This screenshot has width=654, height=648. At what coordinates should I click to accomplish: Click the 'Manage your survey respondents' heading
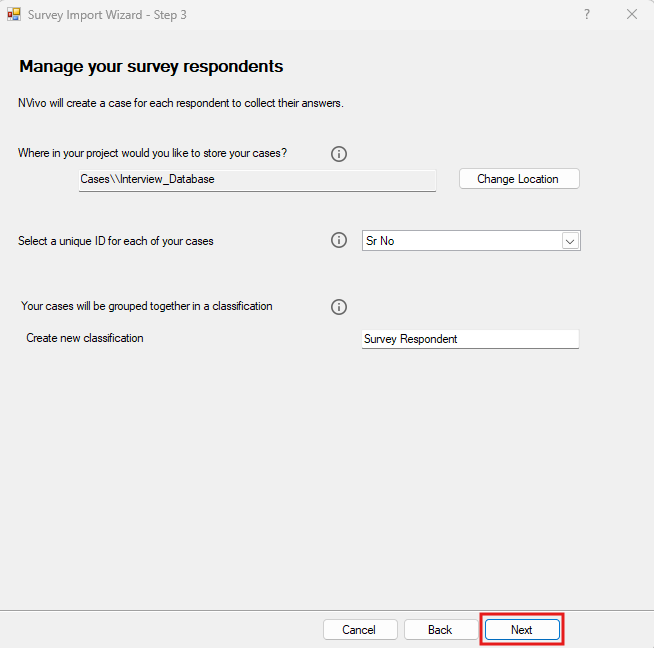tap(151, 67)
